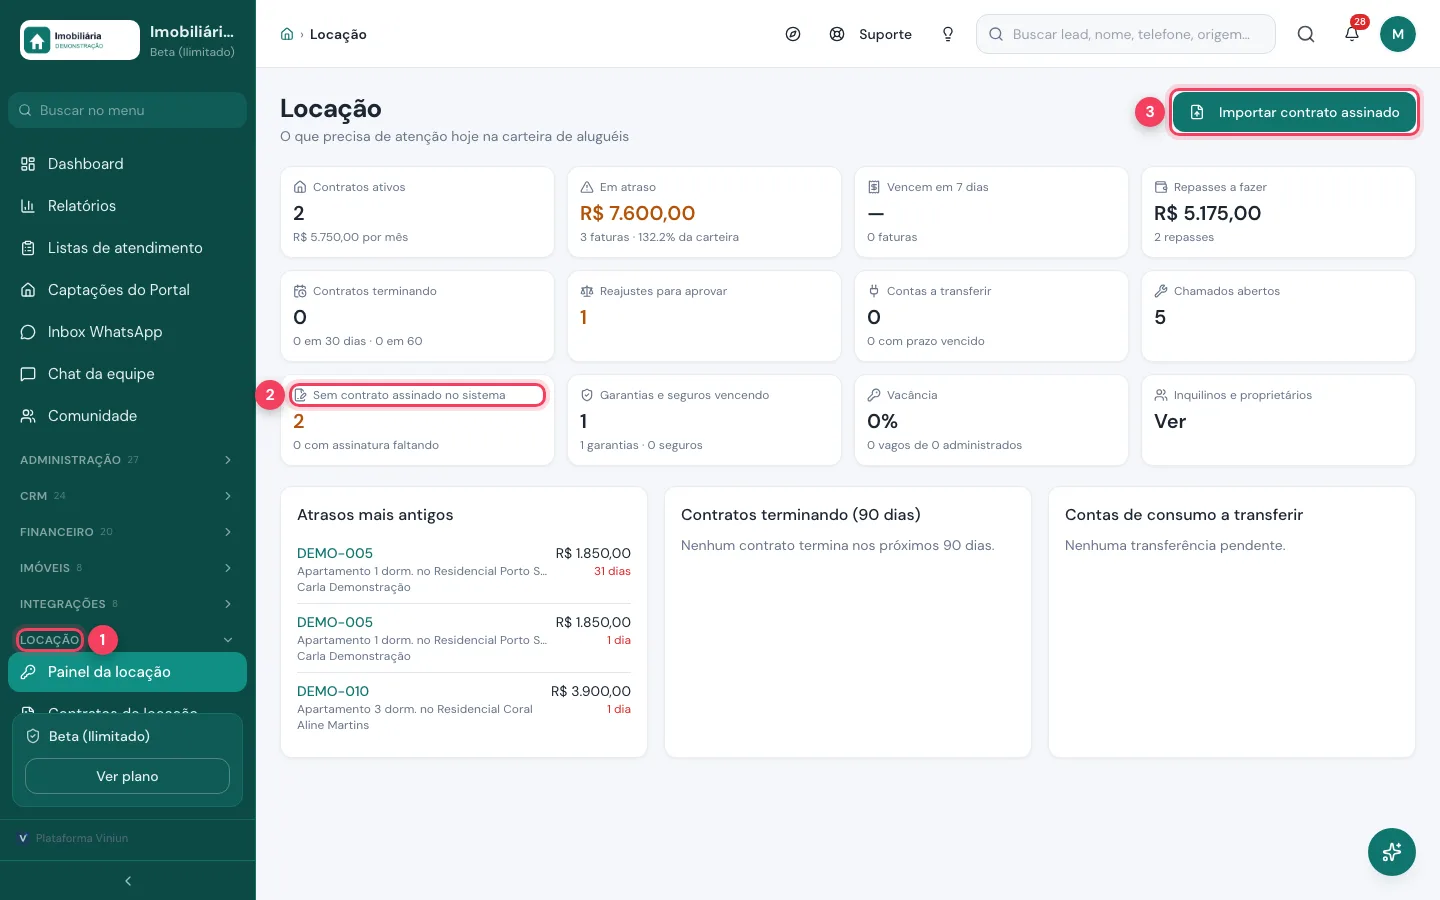Image resolution: width=1440 pixels, height=900 pixels.
Task: Open the compass explore icon
Action: point(793,34)
